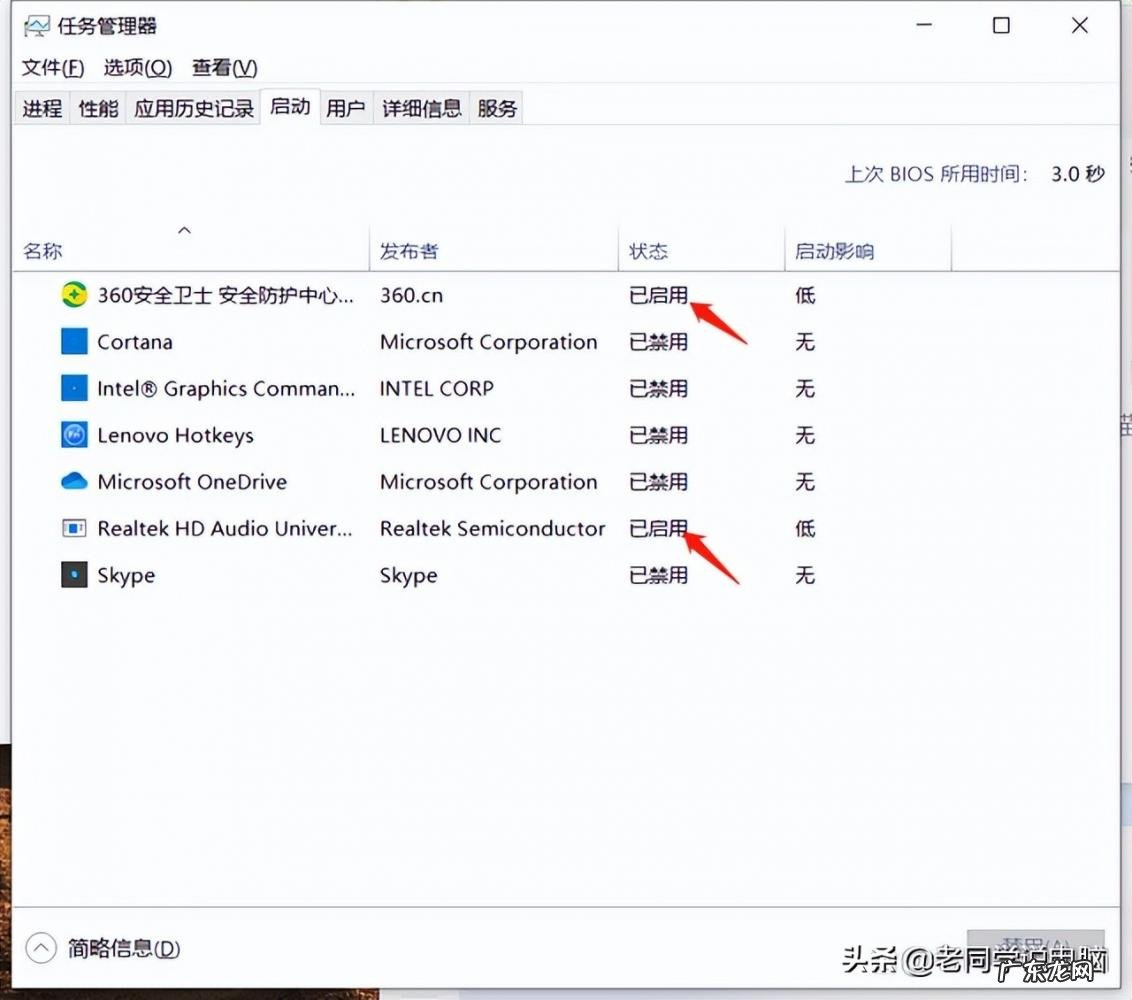
Task: Click the 名称 column sort arrow
Action: tap(184, 230)
